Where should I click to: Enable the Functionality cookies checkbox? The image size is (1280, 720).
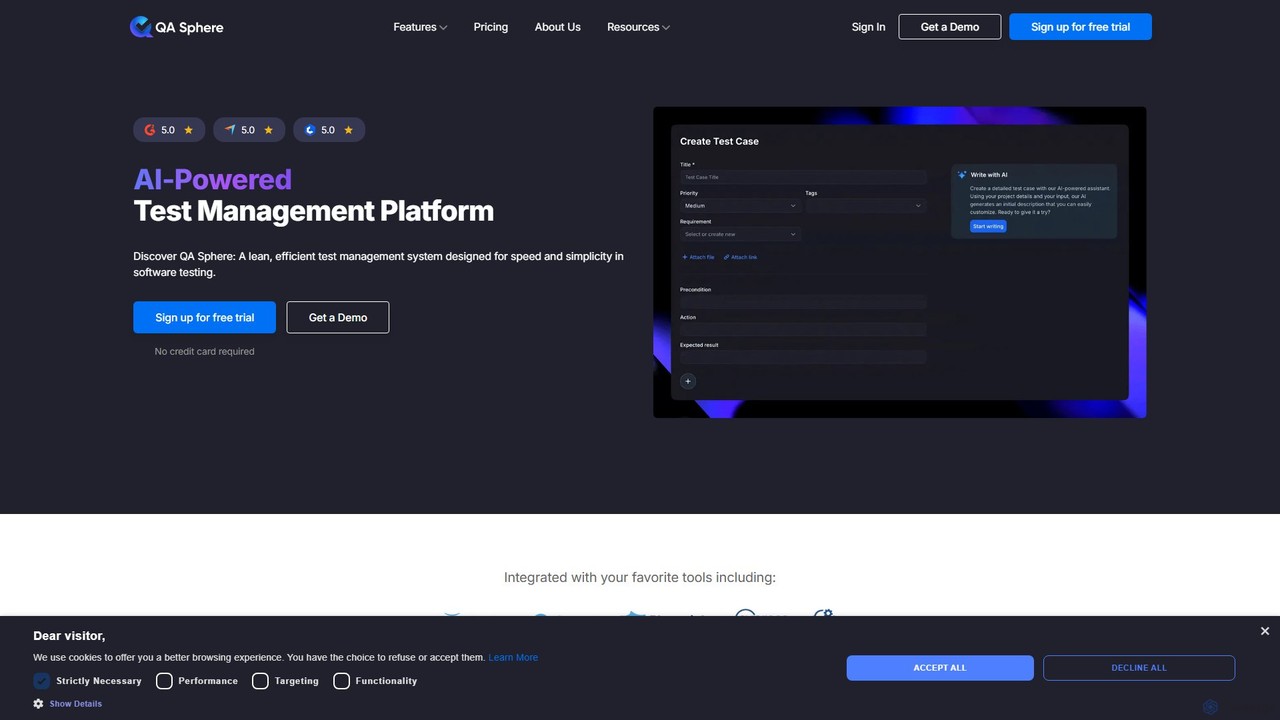click(x=341, y=681)
